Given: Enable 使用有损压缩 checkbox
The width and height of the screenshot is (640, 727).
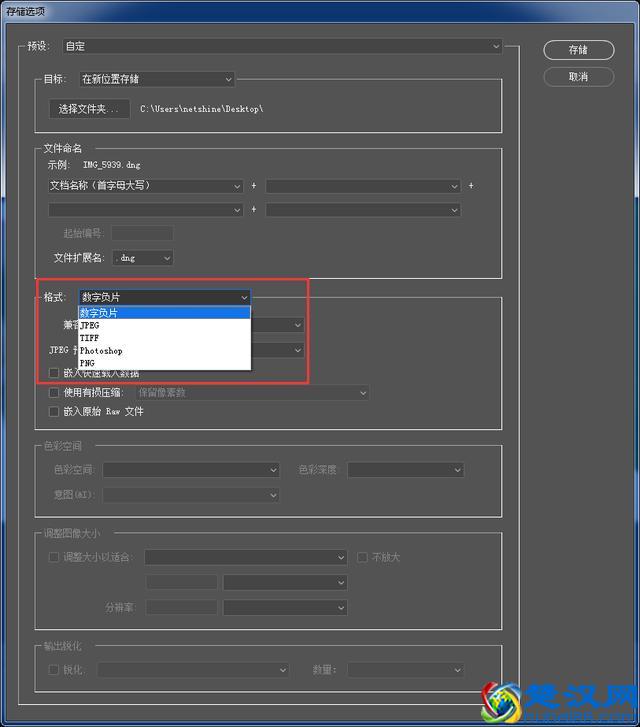Looking at the screenshot, I should tap(54, 393).
